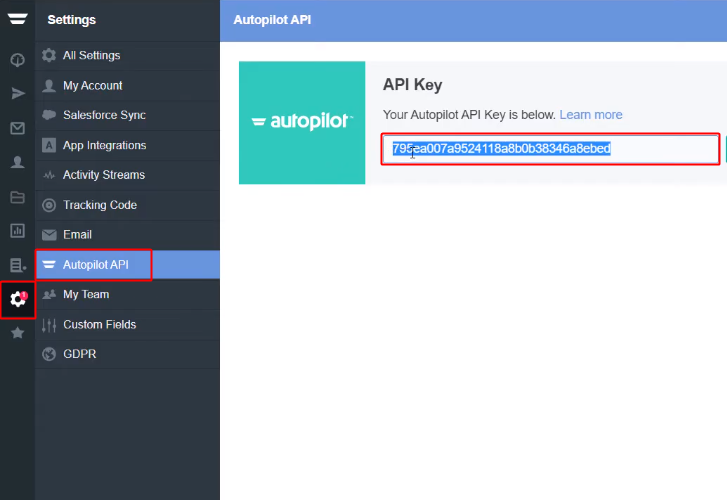Image resolution: width=727 pixels, height=500 pixels.
Task: Open Contacts person icon in rail
Action: pyautogui.click(x=18, y=162)
